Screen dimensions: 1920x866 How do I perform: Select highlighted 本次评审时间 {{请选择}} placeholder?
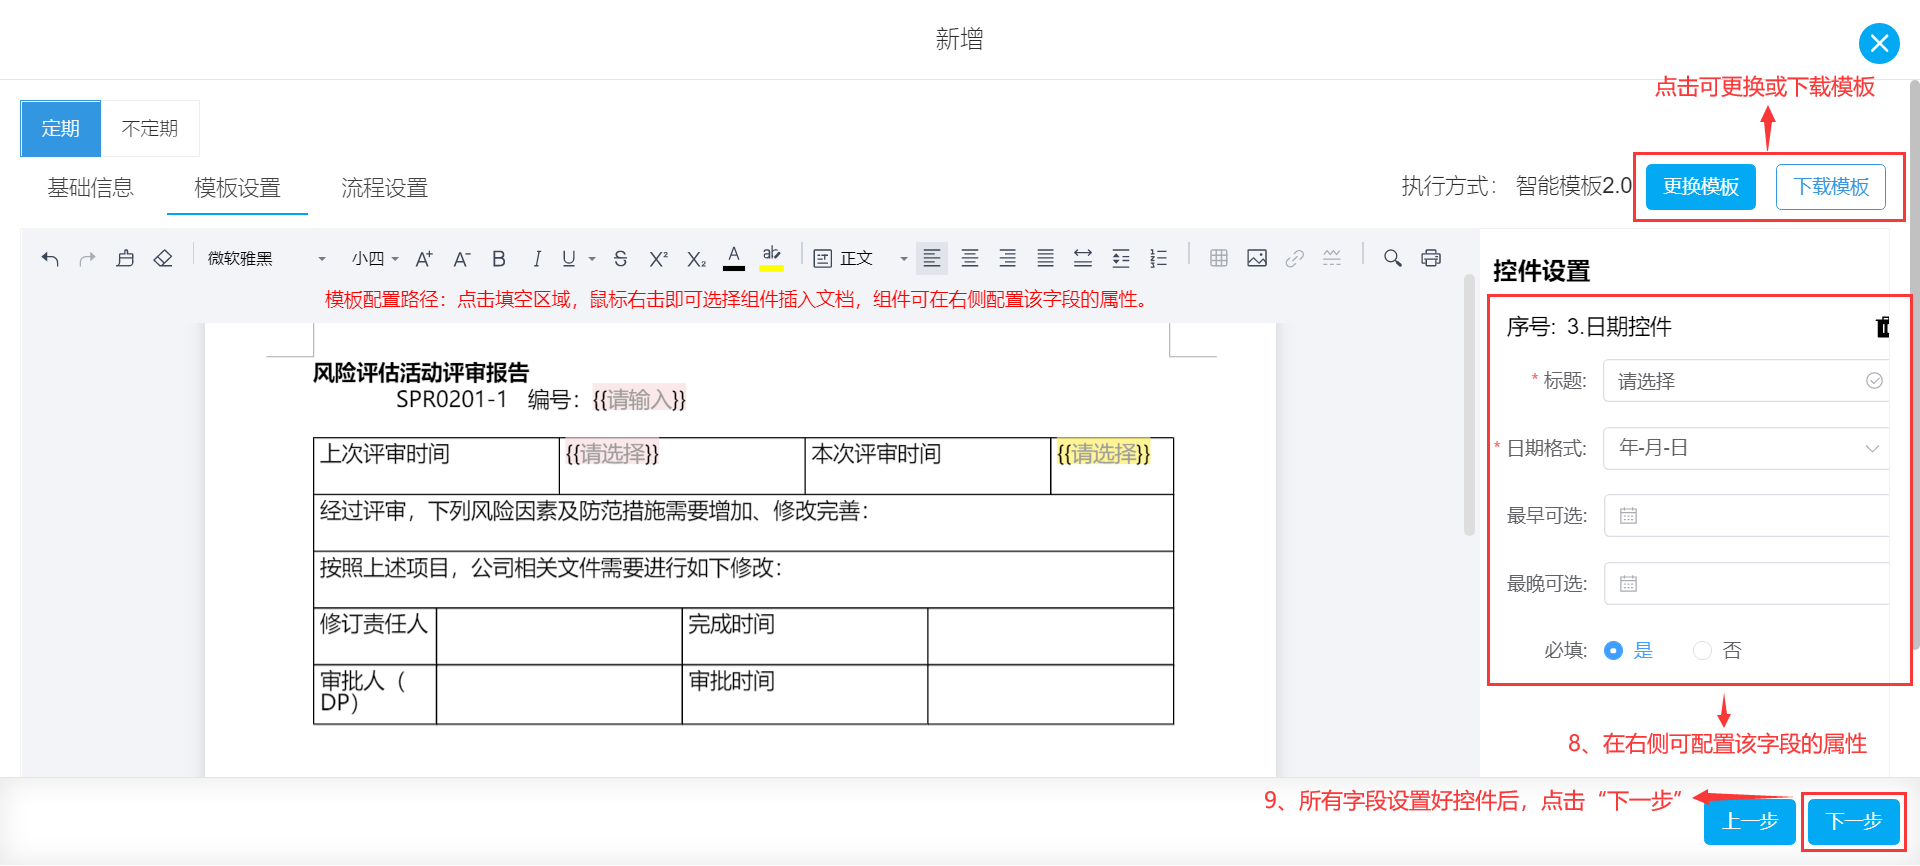1104,454
